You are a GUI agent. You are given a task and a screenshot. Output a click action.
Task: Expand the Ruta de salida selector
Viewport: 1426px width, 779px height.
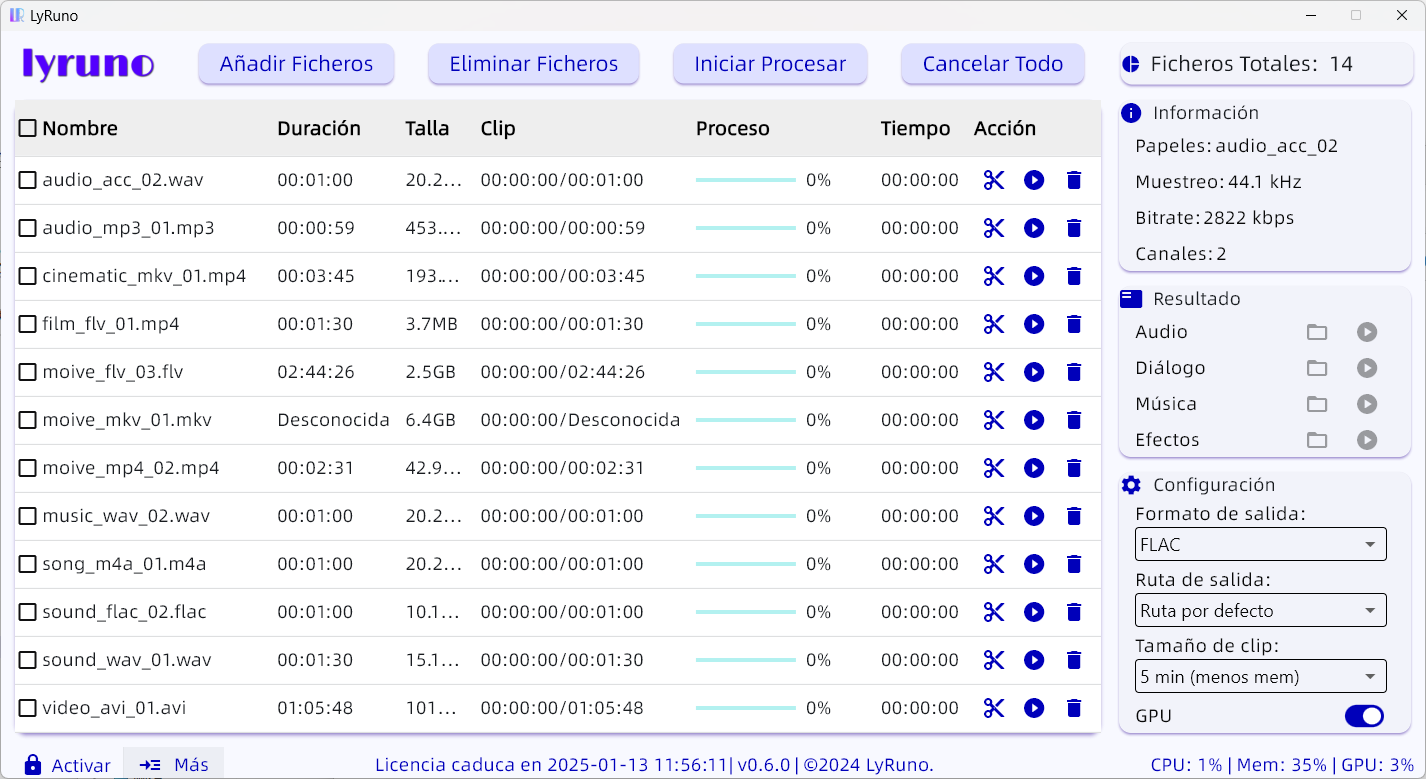coord(1260,610)
